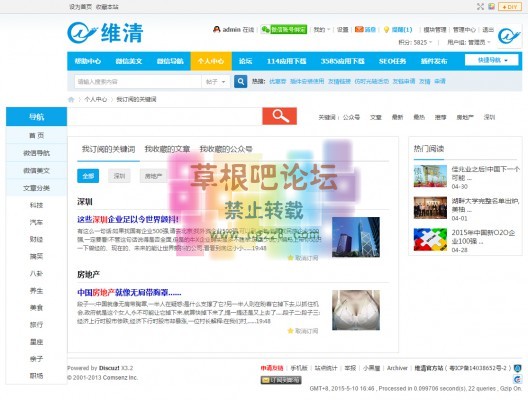Click the red 申请友链 footer link

pos(272,368)
